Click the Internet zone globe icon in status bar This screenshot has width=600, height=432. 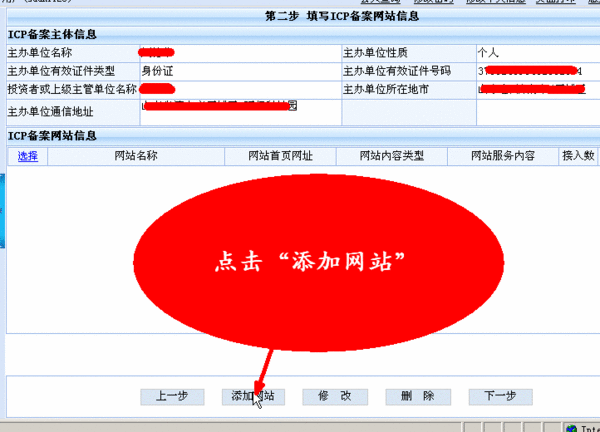coord(572,429)
